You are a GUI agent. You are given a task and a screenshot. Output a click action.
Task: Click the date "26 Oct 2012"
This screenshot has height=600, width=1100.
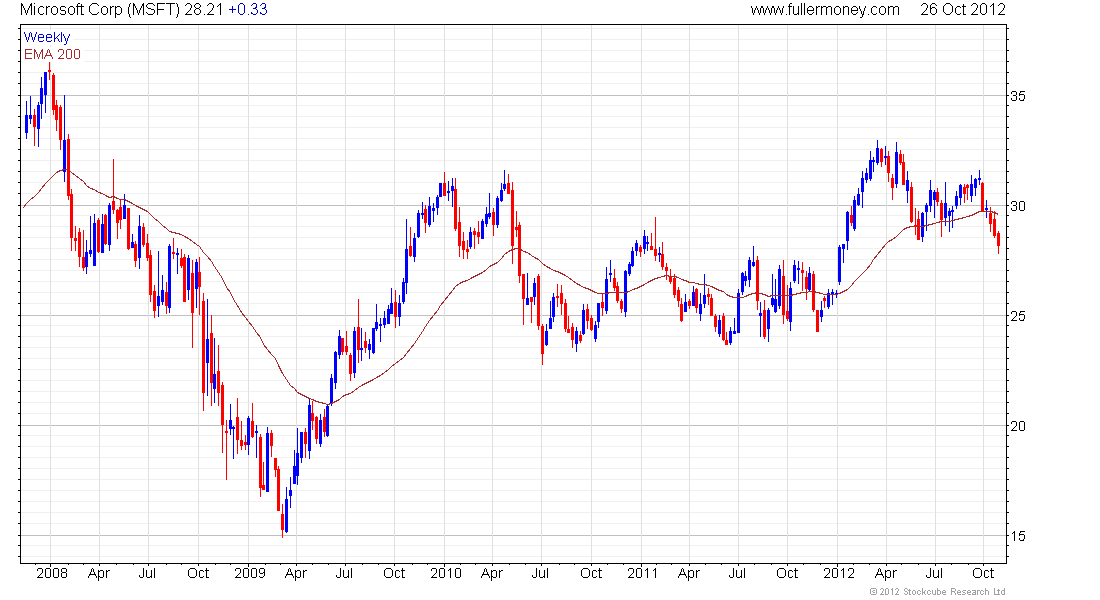click(962, 10)
